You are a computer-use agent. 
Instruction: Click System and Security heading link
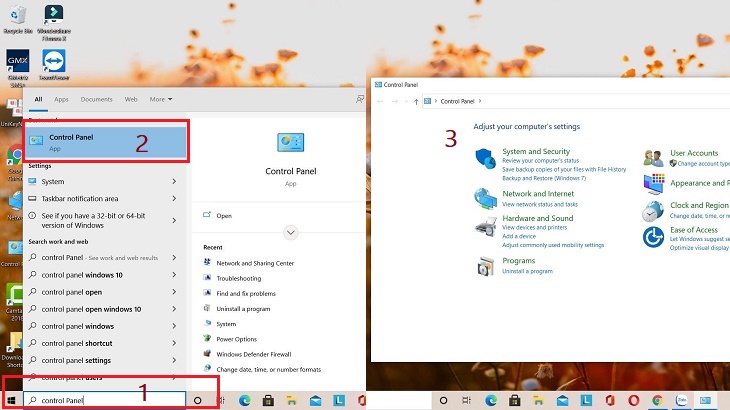coord(536,151)
